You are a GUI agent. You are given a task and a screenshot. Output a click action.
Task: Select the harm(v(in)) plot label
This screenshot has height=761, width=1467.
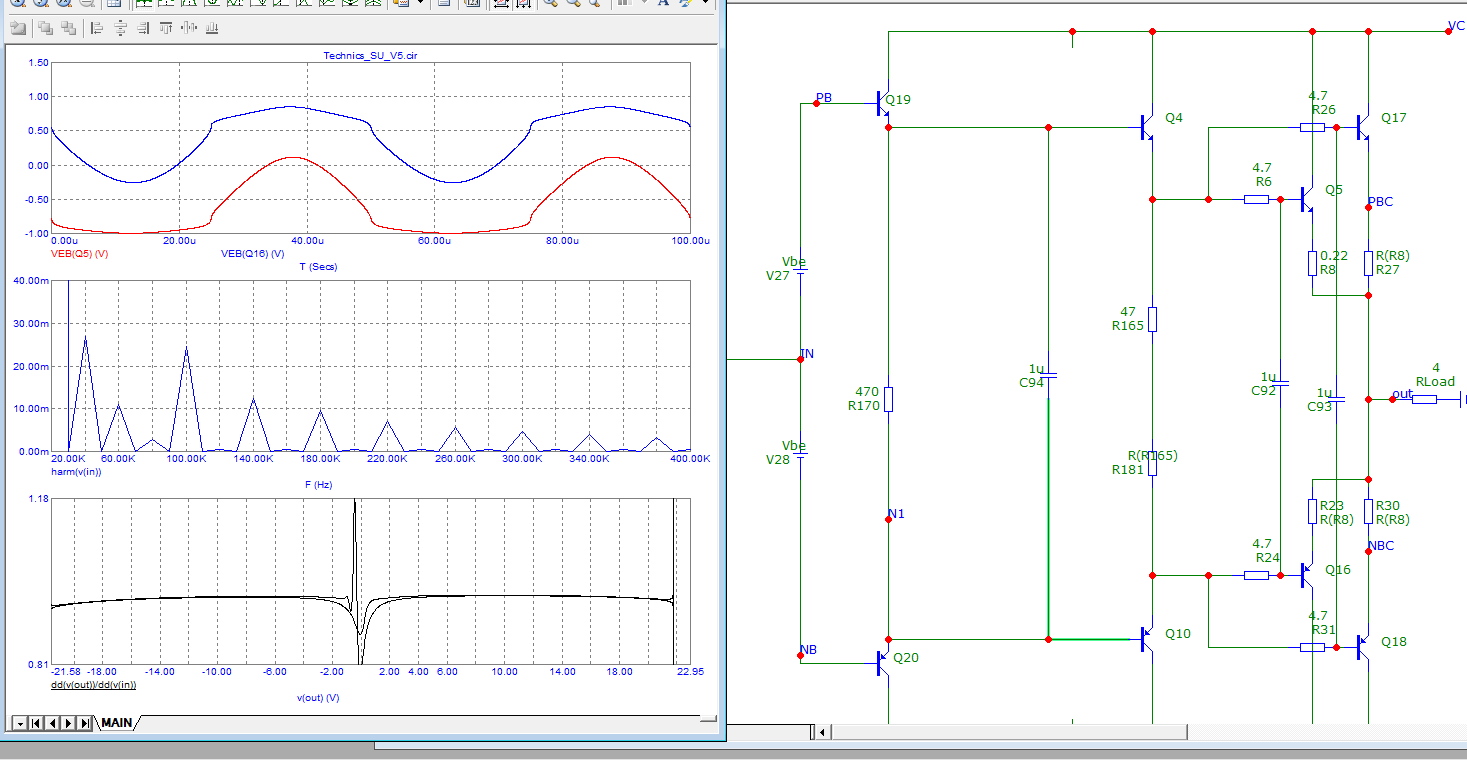tap(76, 470)
